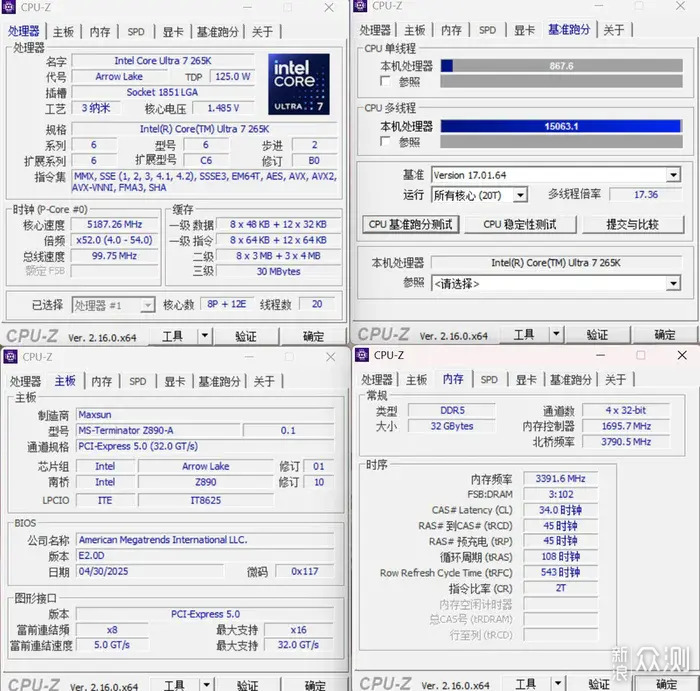
Task: Click the Intel Core Ultra 7 logo
Action: tap(299, 84)
